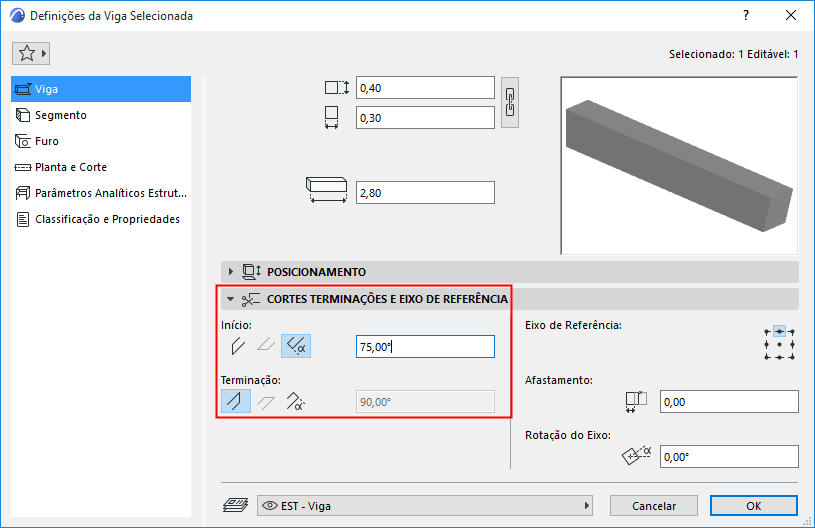Click the scissors icon of the Cortes section
The image size is (815, 528).
tap(251, 299)
